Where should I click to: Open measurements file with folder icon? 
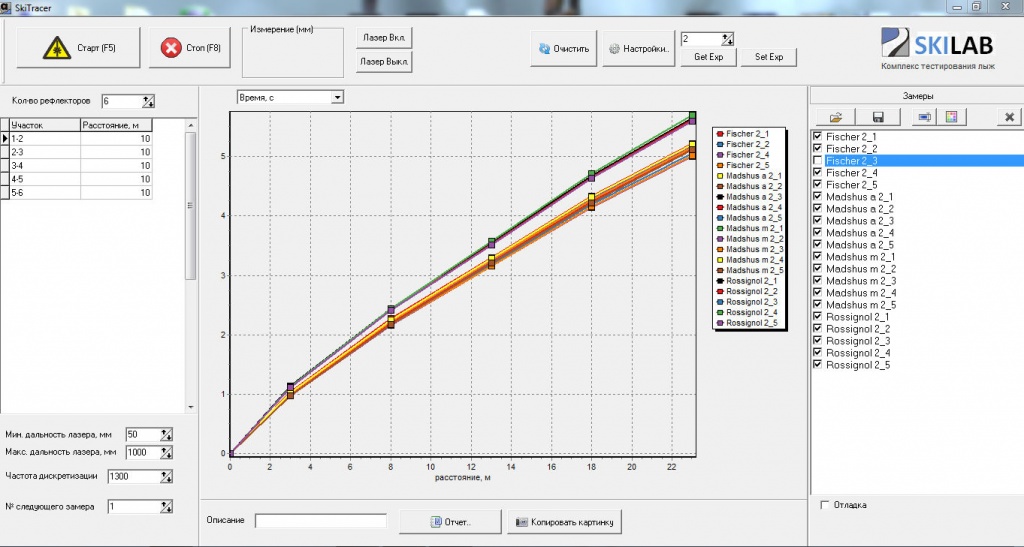click(836, 117)
